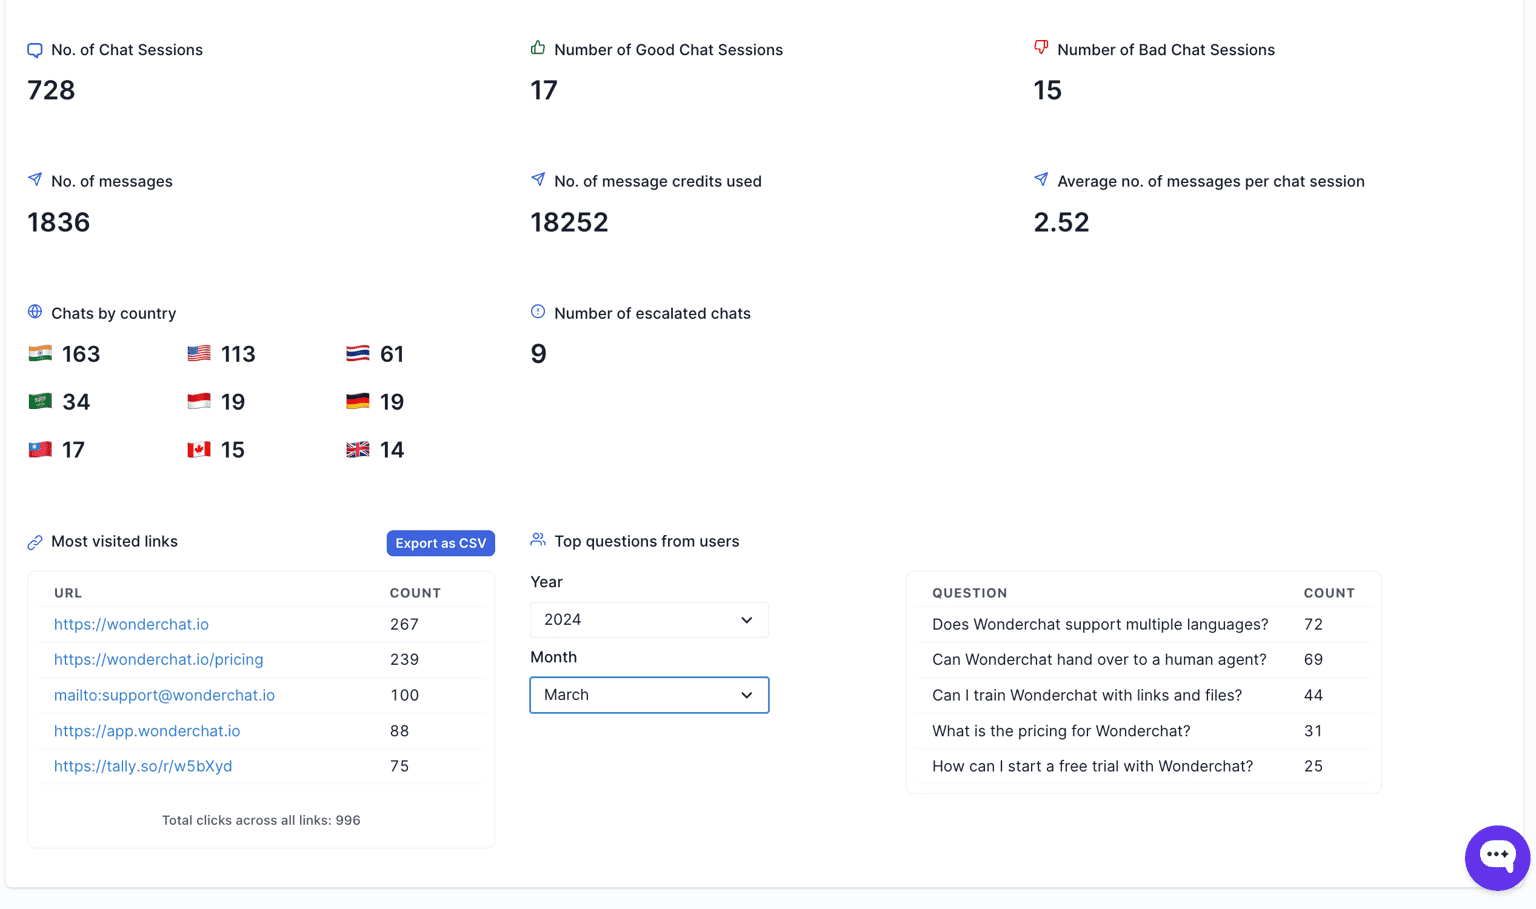Screen dimensions: 1536x909
Task: Open the Month dropdown showing March
Action: pos(649,695)
